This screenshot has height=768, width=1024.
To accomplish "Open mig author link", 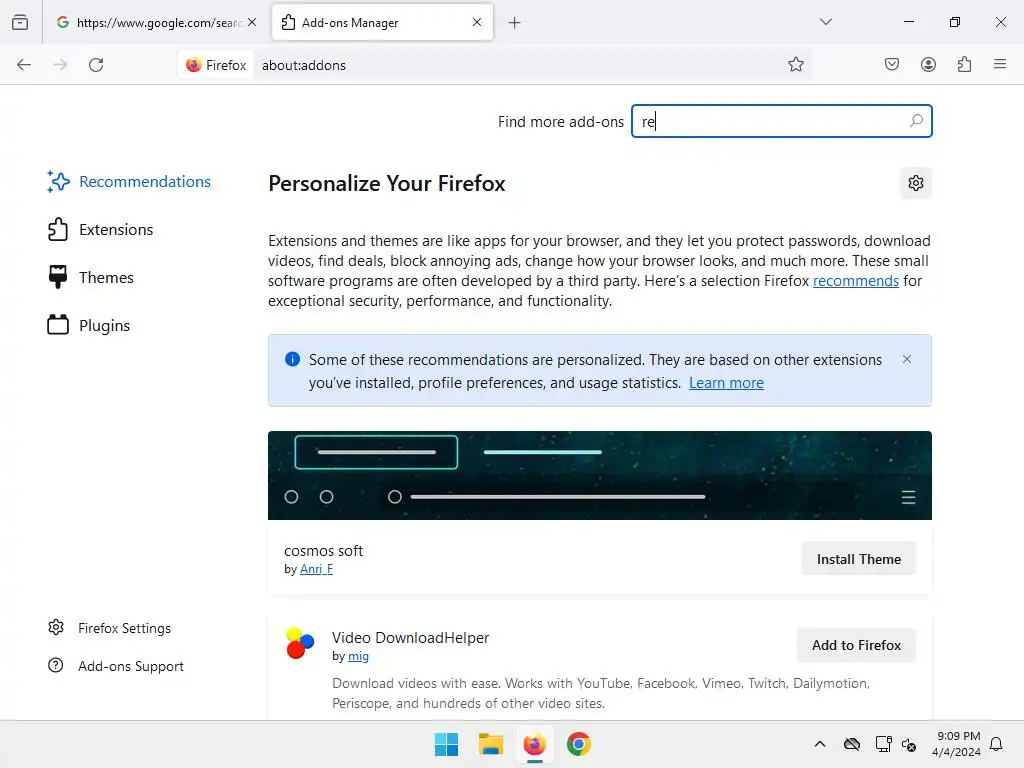I will 358,656.
